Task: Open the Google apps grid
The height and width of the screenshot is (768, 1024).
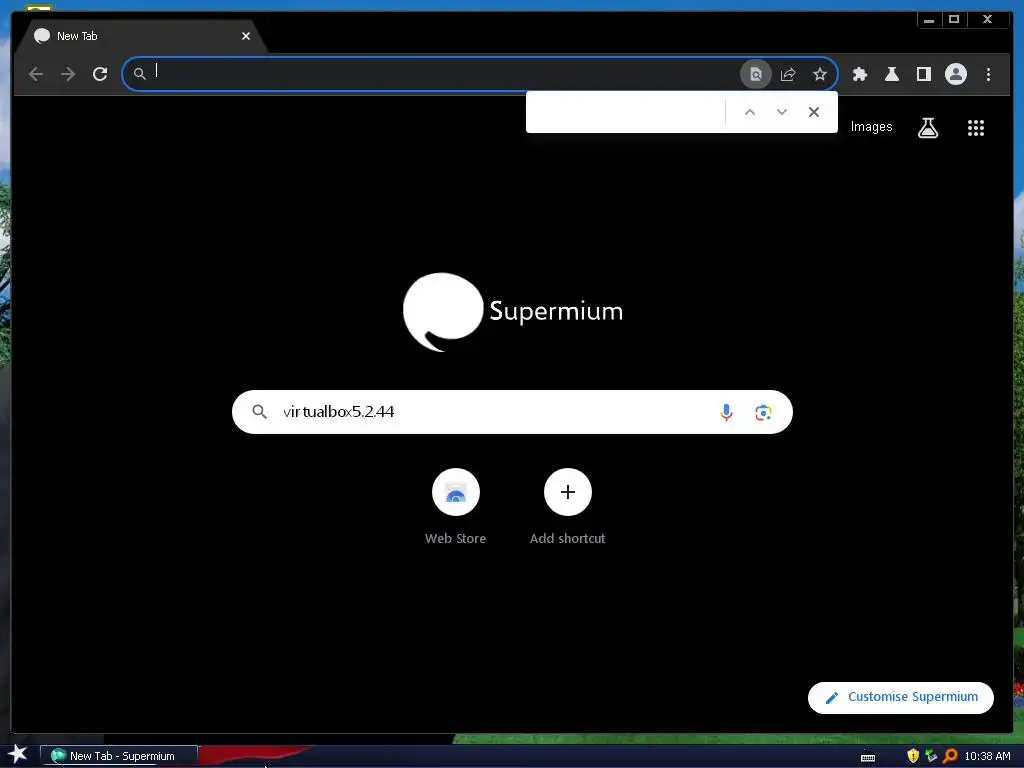Action: (976, 128)
